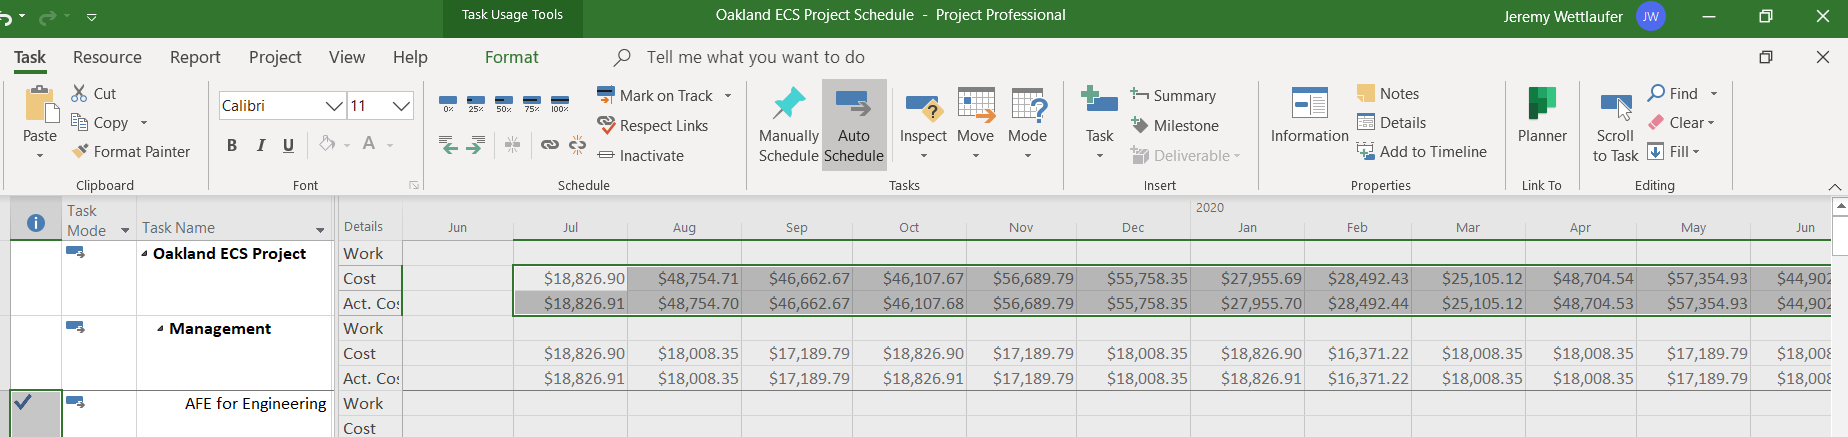This screenshot has width=1848, height=437.
Task: Unlink the selected tasks
Action: (x=577, y=145)
